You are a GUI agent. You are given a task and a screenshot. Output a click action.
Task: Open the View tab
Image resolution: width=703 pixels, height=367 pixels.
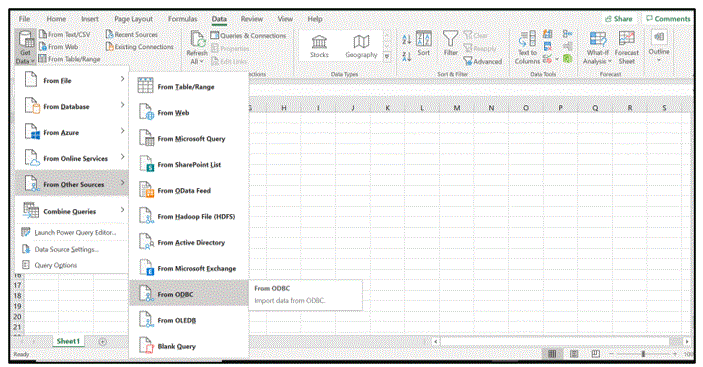pos(285,19)
